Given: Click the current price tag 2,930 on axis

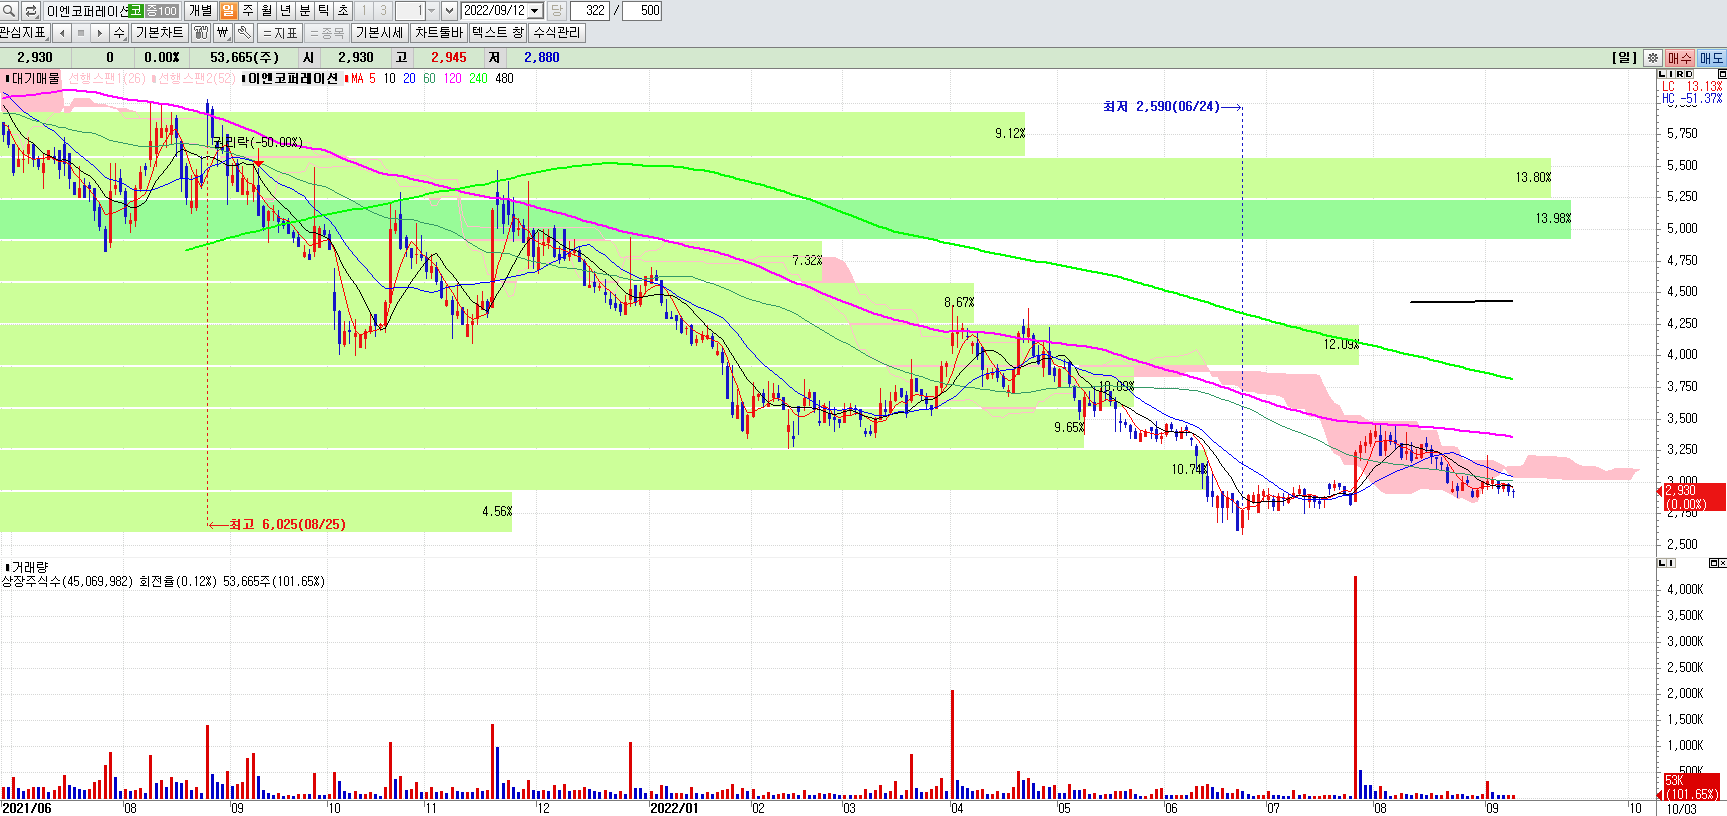Looking at the screenshot, I should pyautogui.click(x=1692, y=497).
